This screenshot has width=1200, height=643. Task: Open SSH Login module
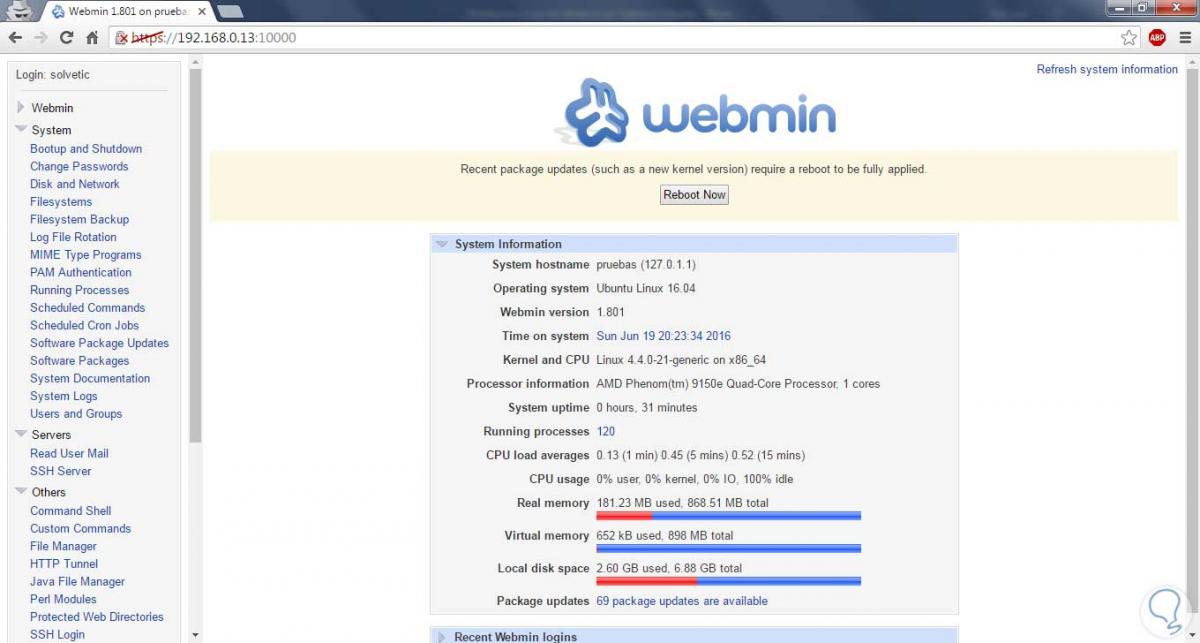coord(57,634)
